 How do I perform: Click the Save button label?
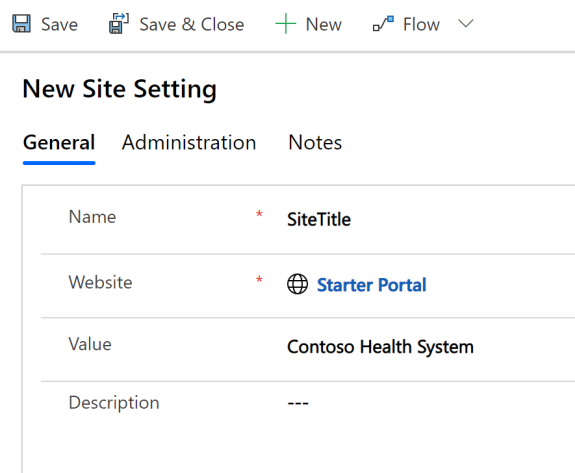59,25
